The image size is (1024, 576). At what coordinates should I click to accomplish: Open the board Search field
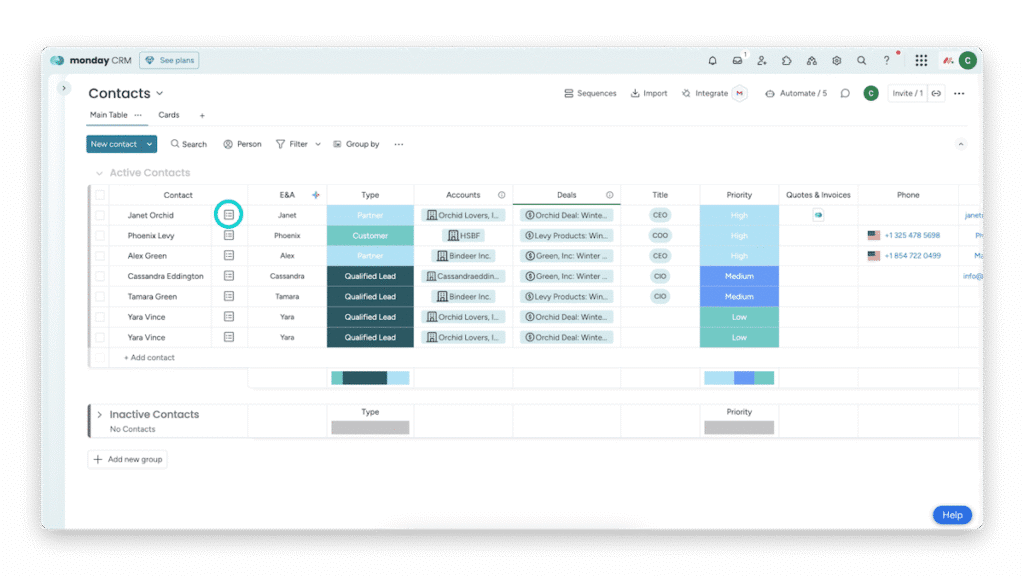tap(189, 144)
